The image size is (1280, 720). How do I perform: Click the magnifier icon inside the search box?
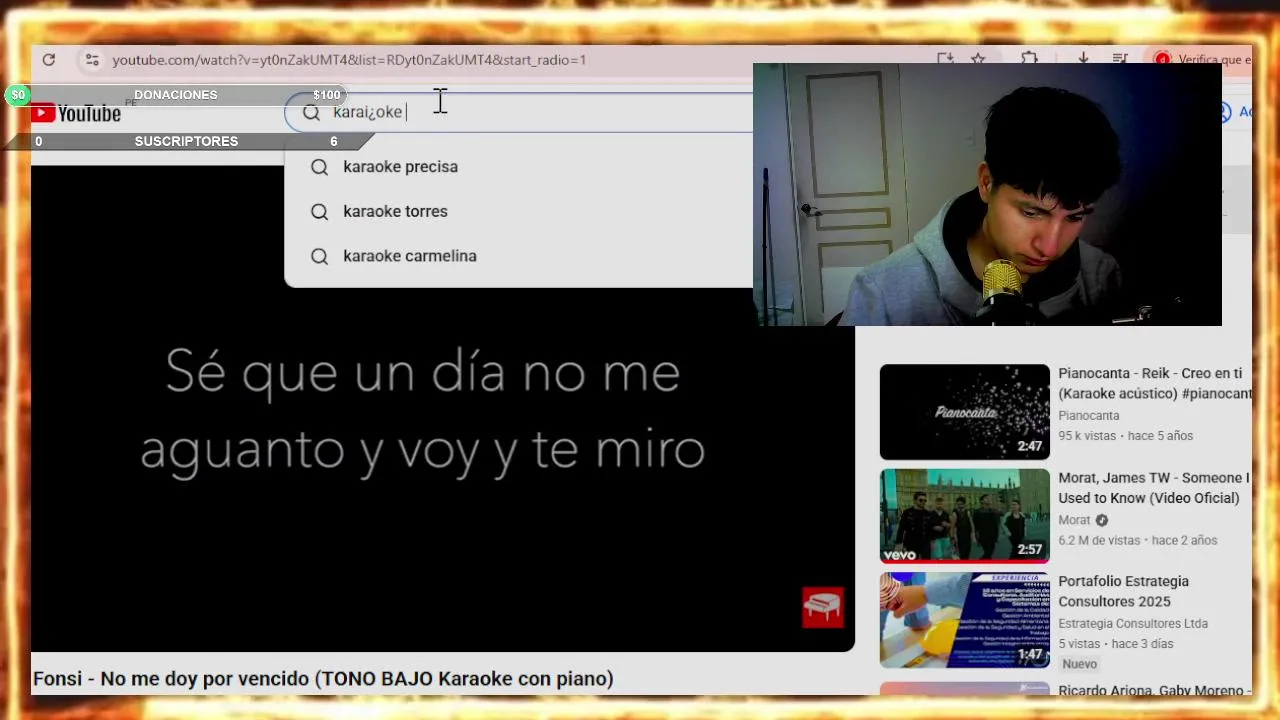(x=311, y=112)
